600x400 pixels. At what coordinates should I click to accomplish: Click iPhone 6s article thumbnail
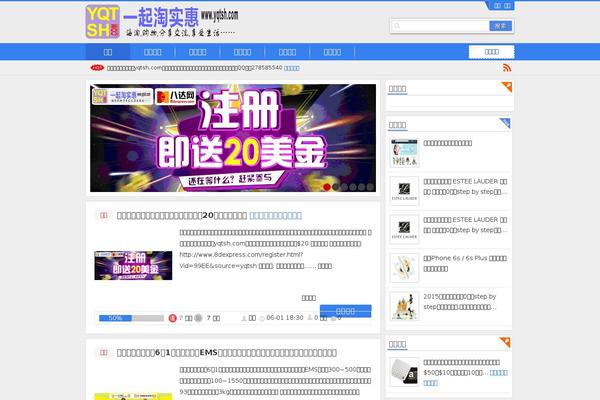(404, 268)
